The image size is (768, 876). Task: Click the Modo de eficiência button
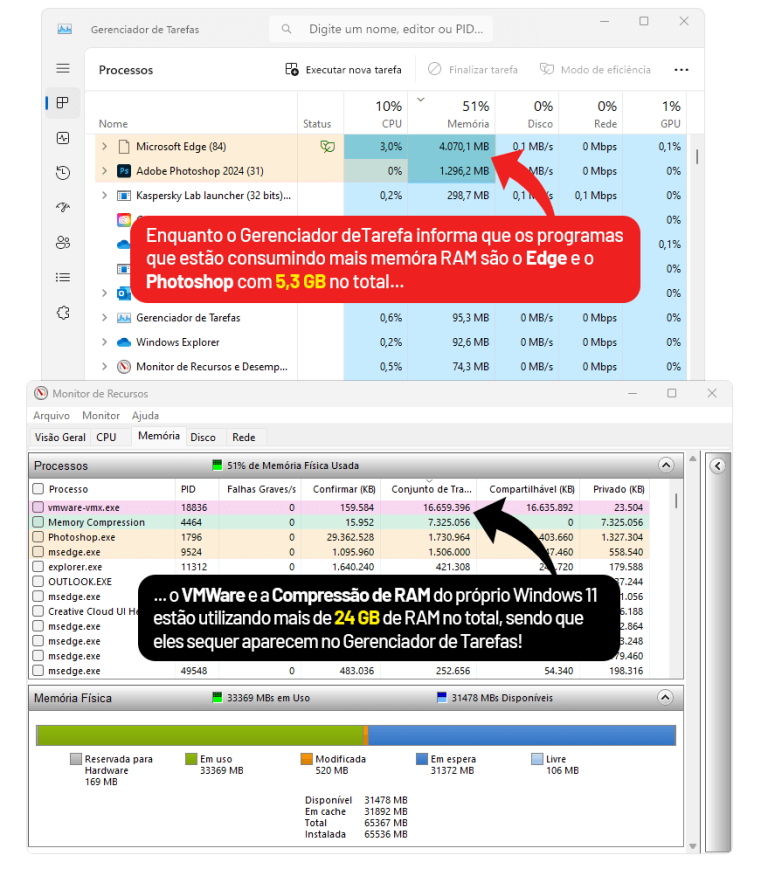pos(595,70)
